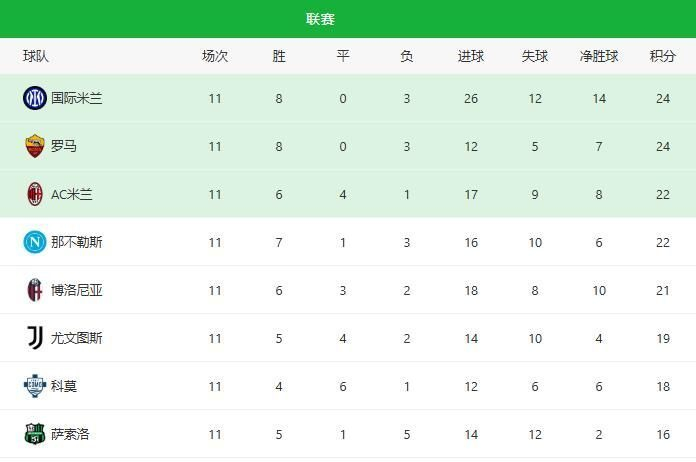
Task: Click the 球队 column header
Action: 37,56
